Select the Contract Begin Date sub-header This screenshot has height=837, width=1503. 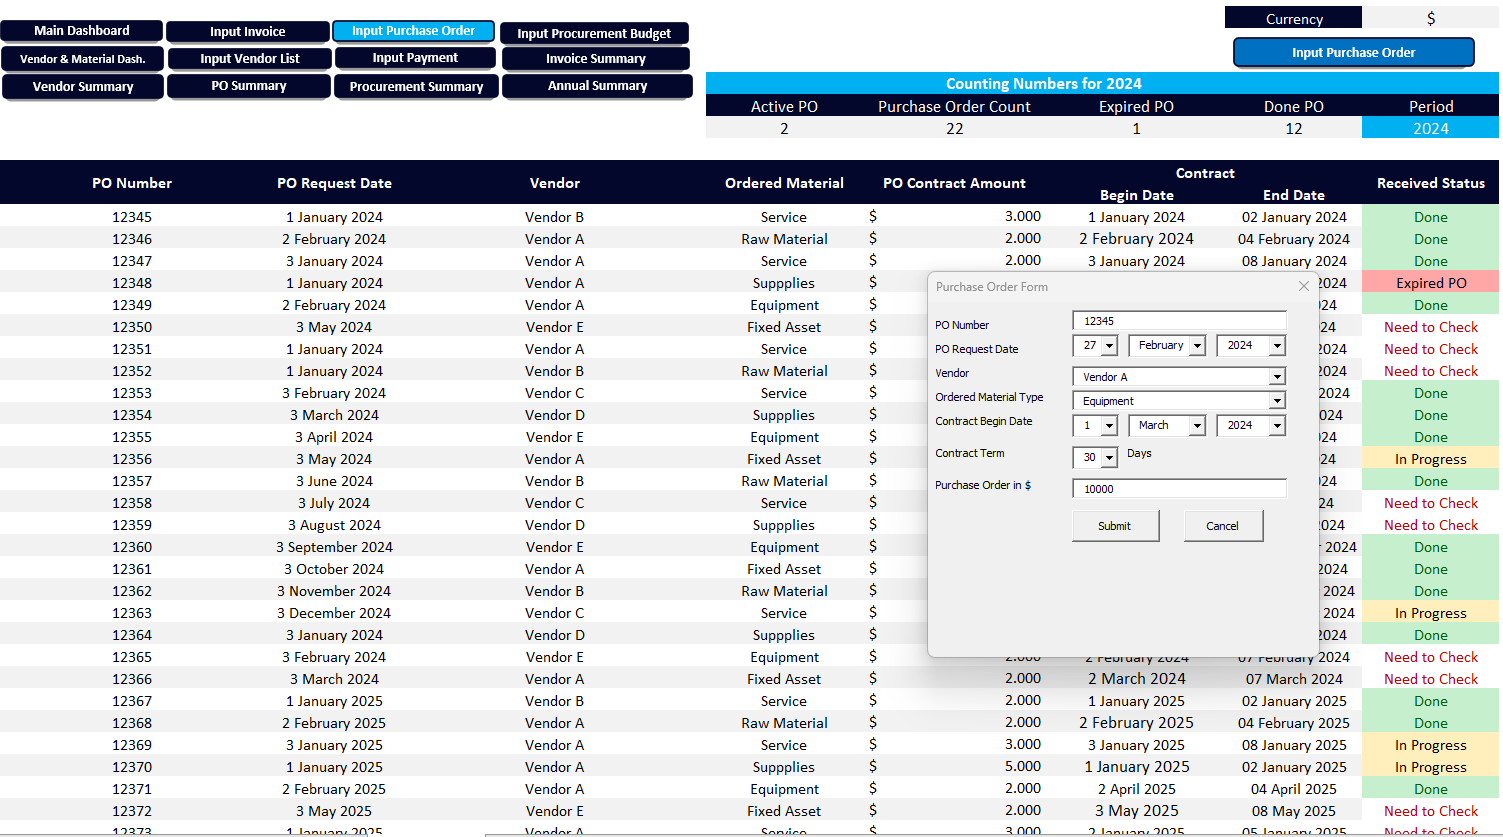coord(1136,195)
